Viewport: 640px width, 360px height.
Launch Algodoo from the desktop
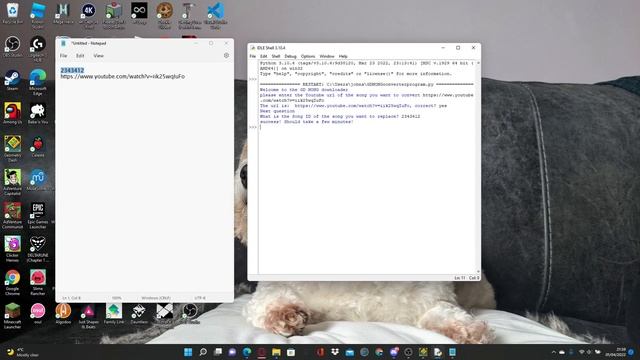[x=63, y=313]
